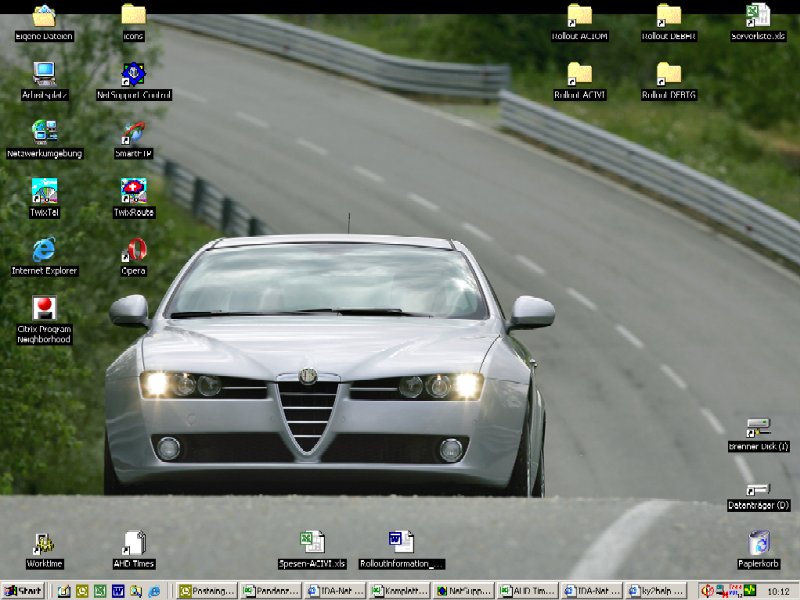This screenshot has width=800, height=600.
Task: Open Citrix Program Neighborhood icon
Action: (44, 309)
